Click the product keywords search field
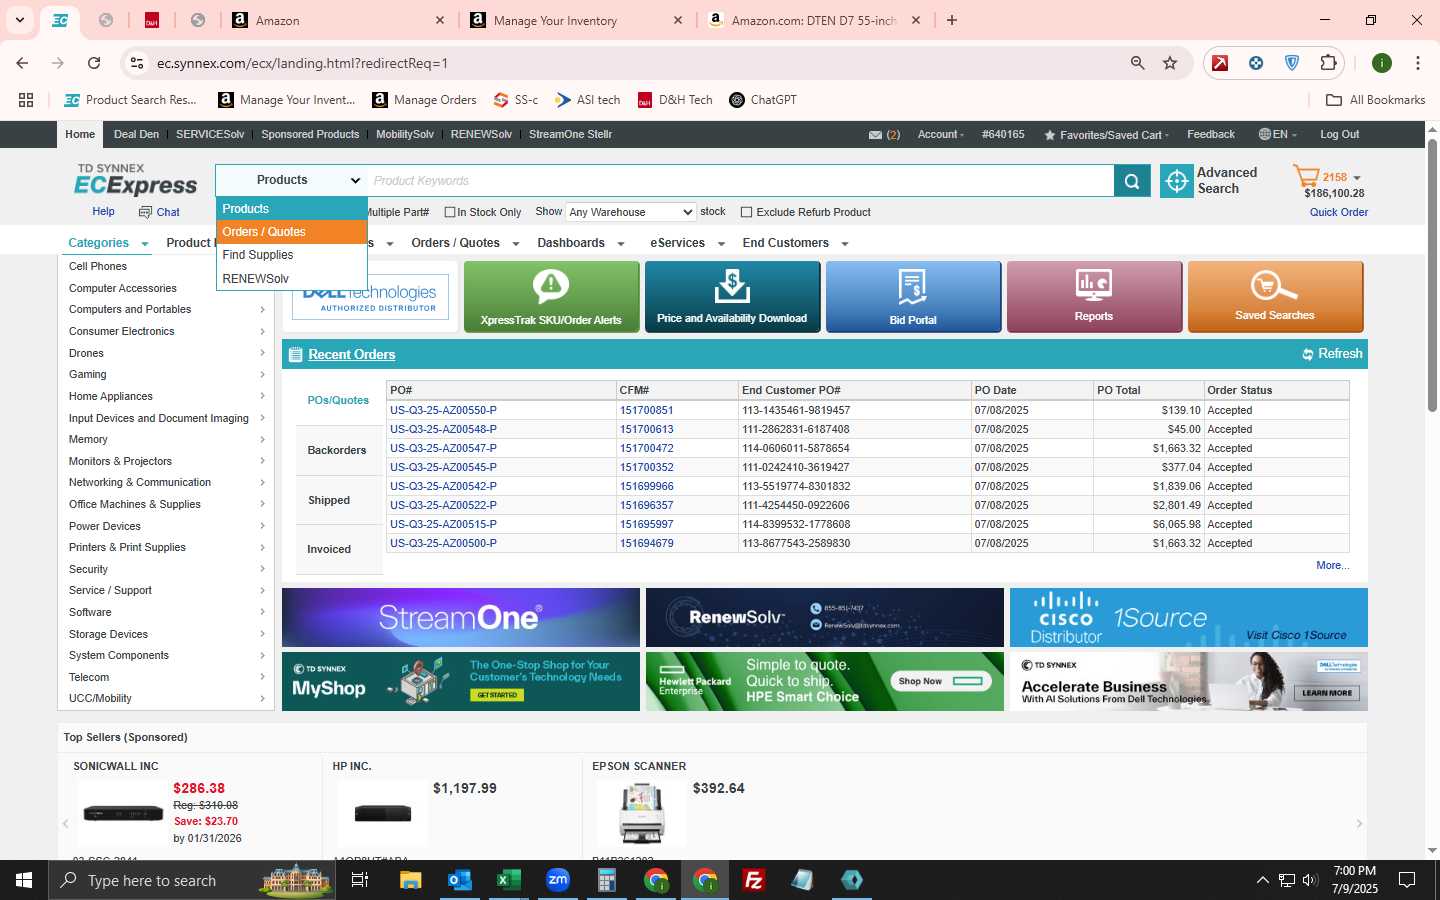Screen dimensions: 1440x900 (740, 181)
